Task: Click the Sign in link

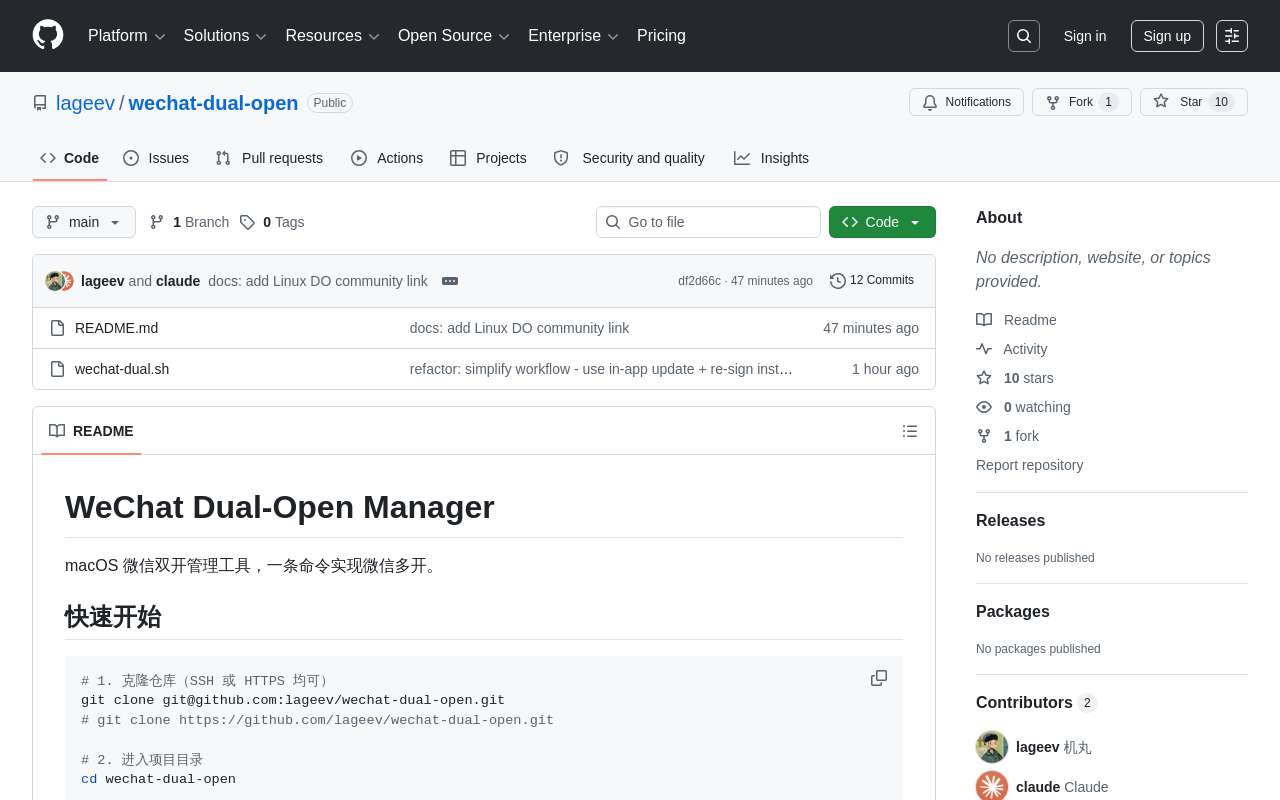Action: pos(1085,36)
